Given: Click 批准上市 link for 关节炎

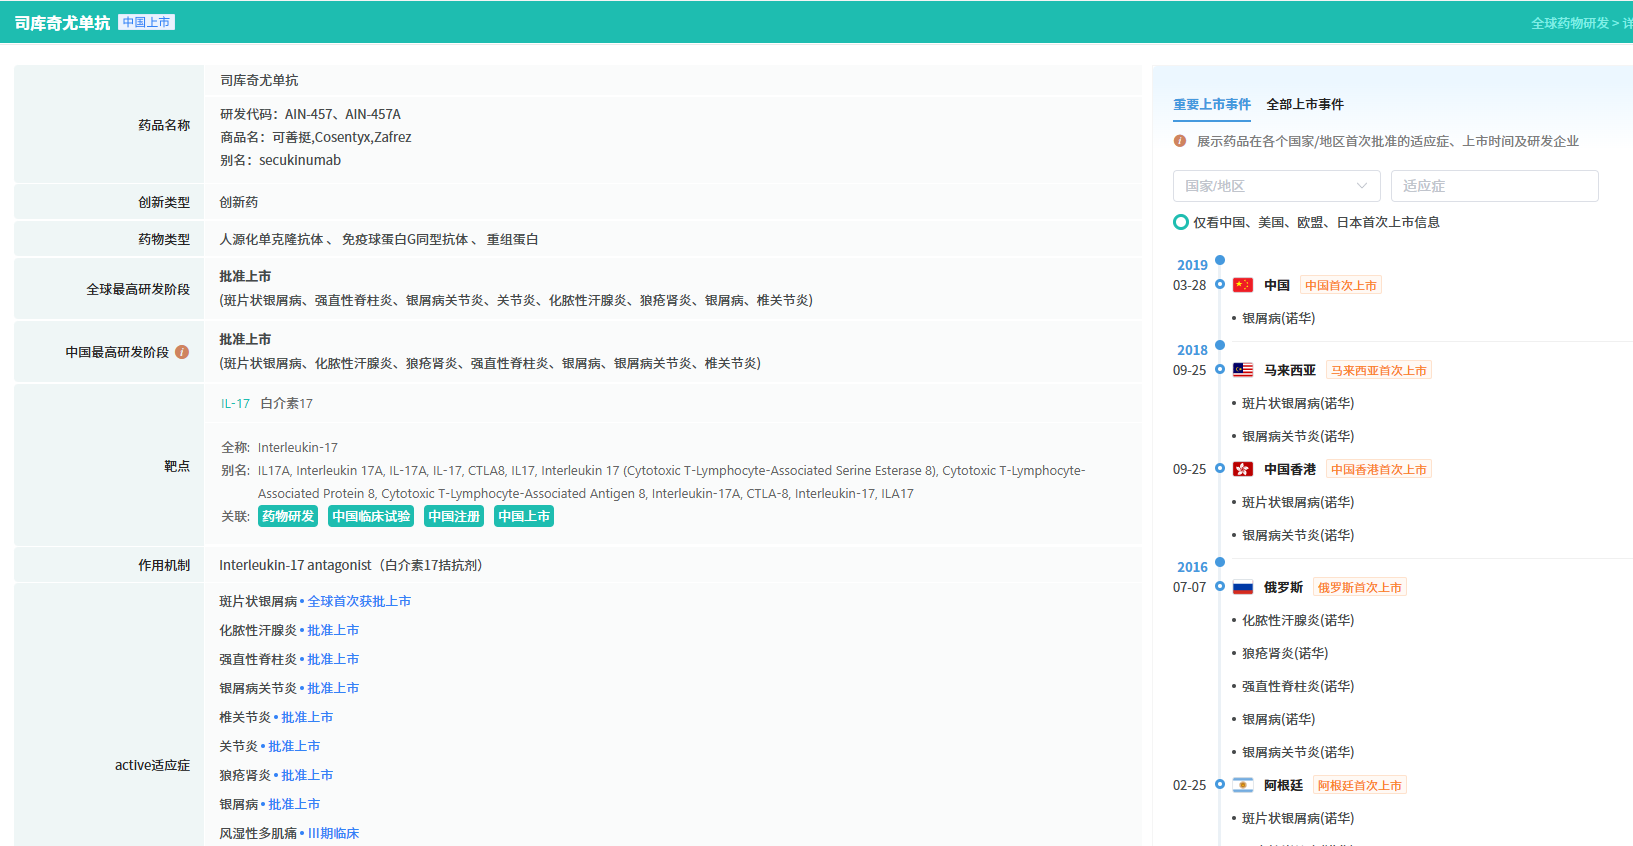Looking at the screenshot, I should 294,746.
